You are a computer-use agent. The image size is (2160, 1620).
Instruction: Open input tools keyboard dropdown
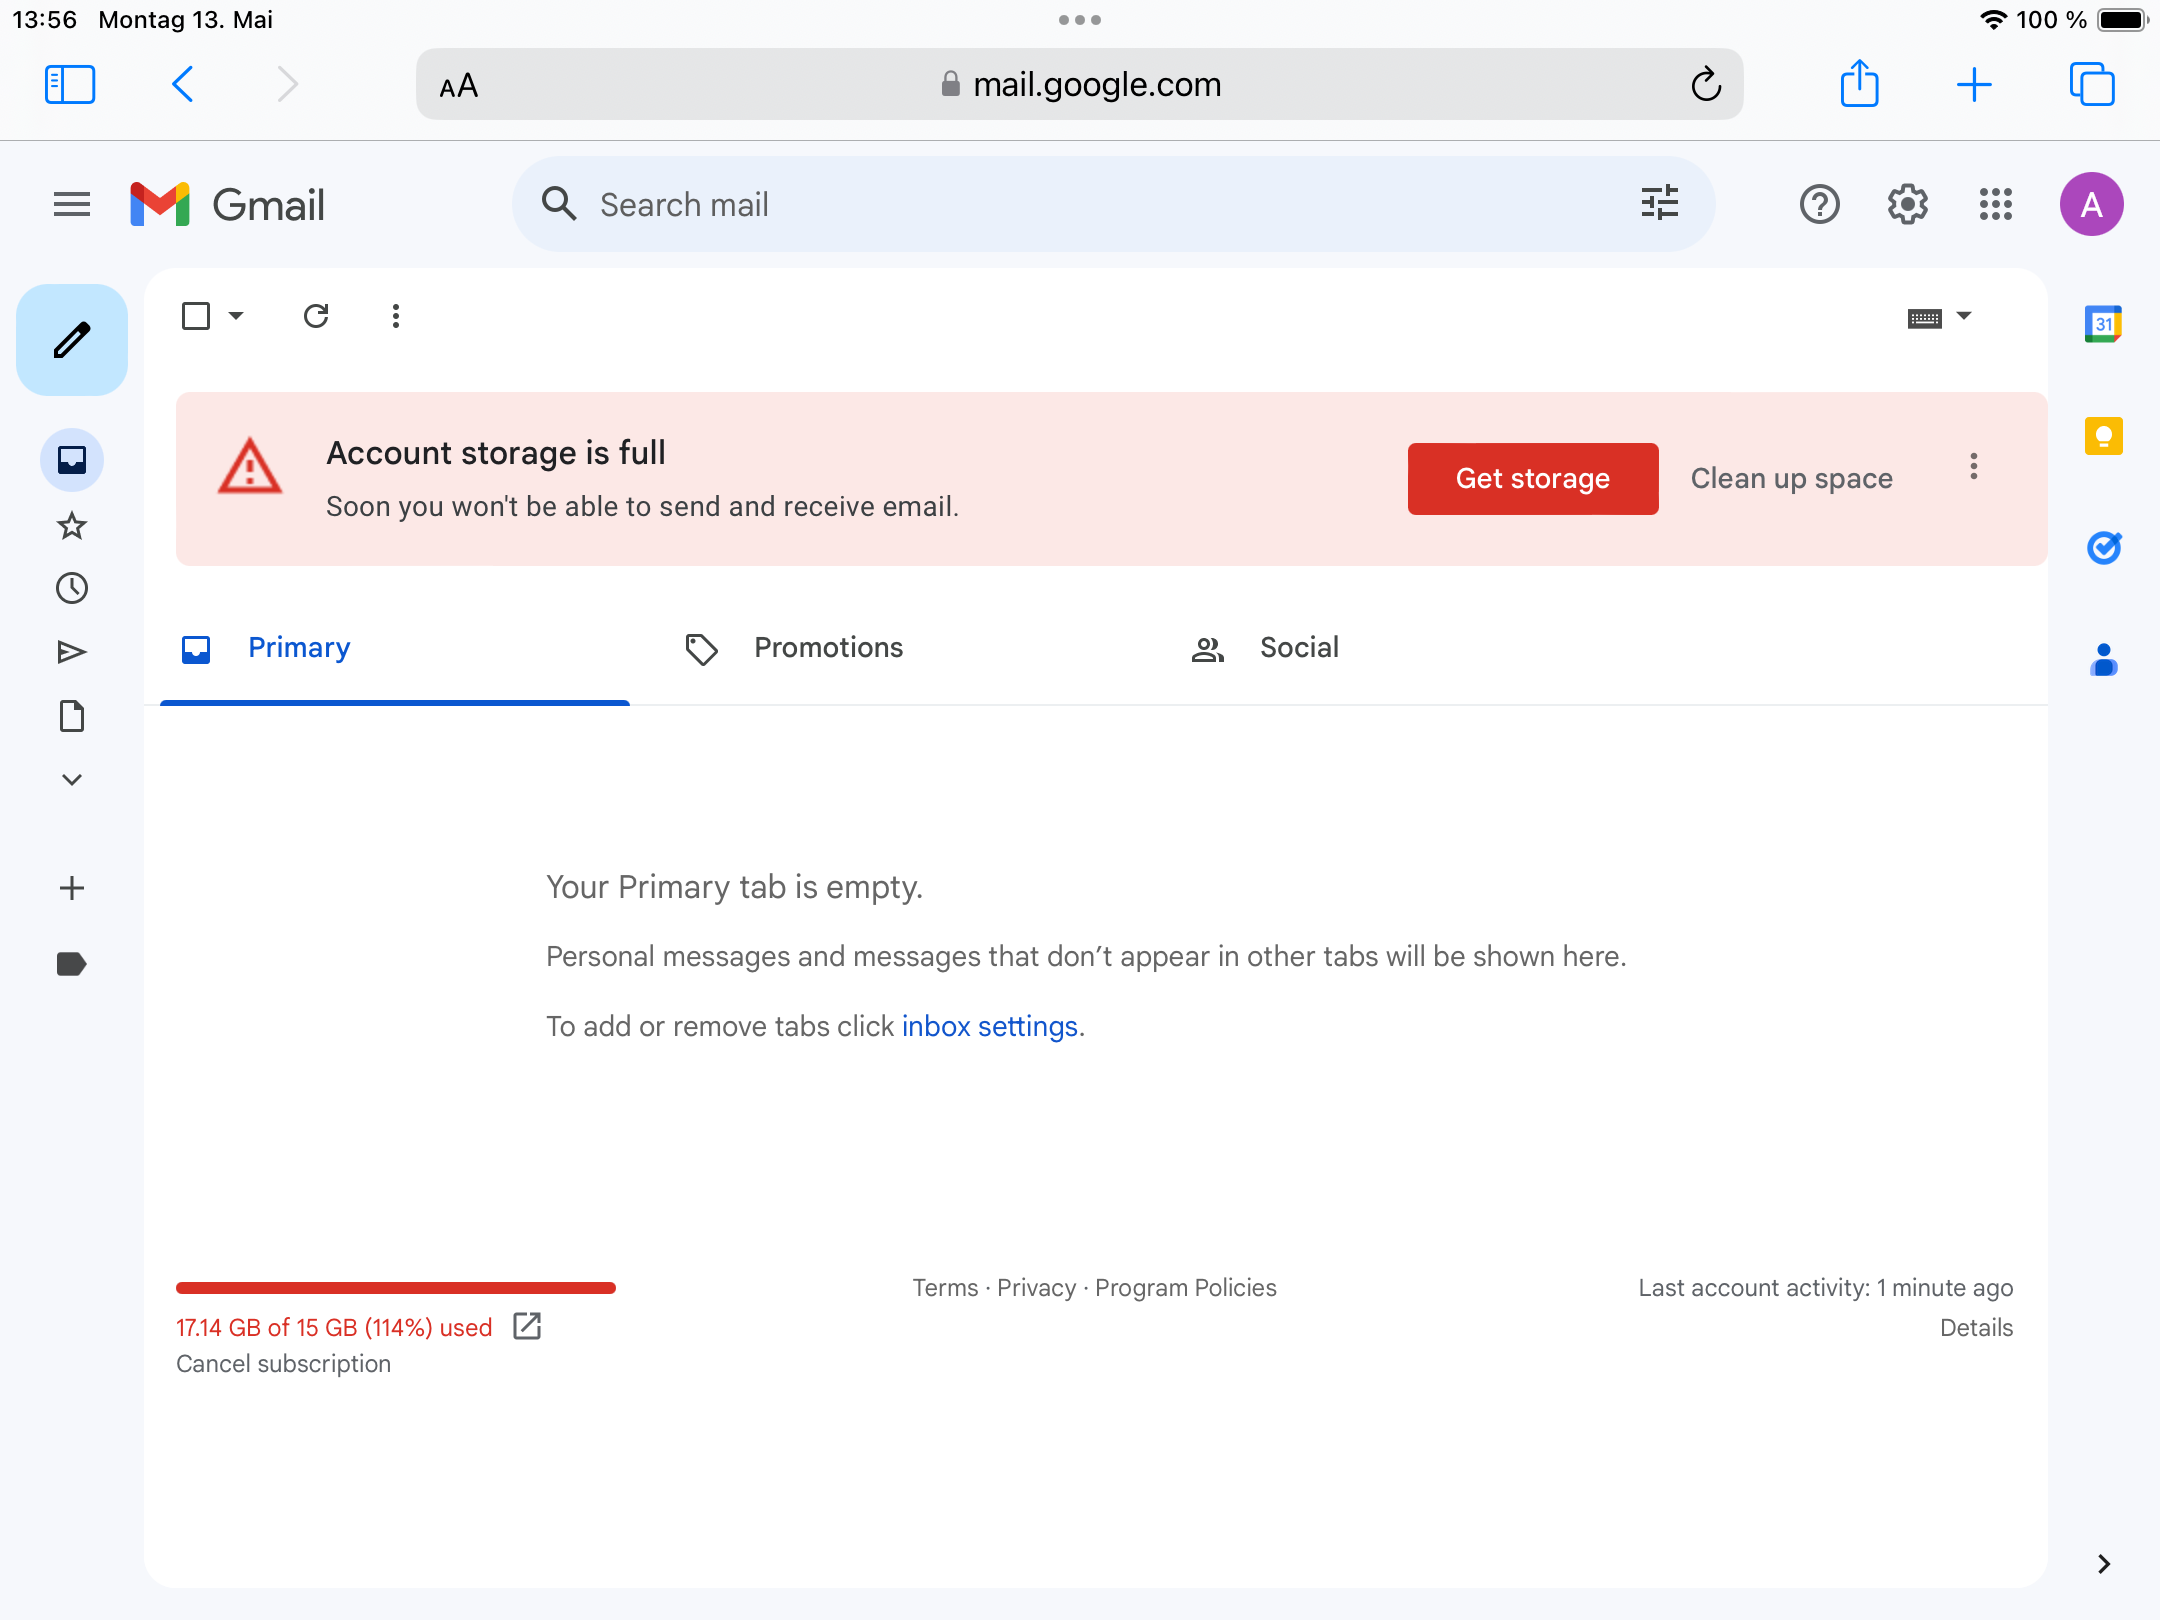tap(1963, 316)
